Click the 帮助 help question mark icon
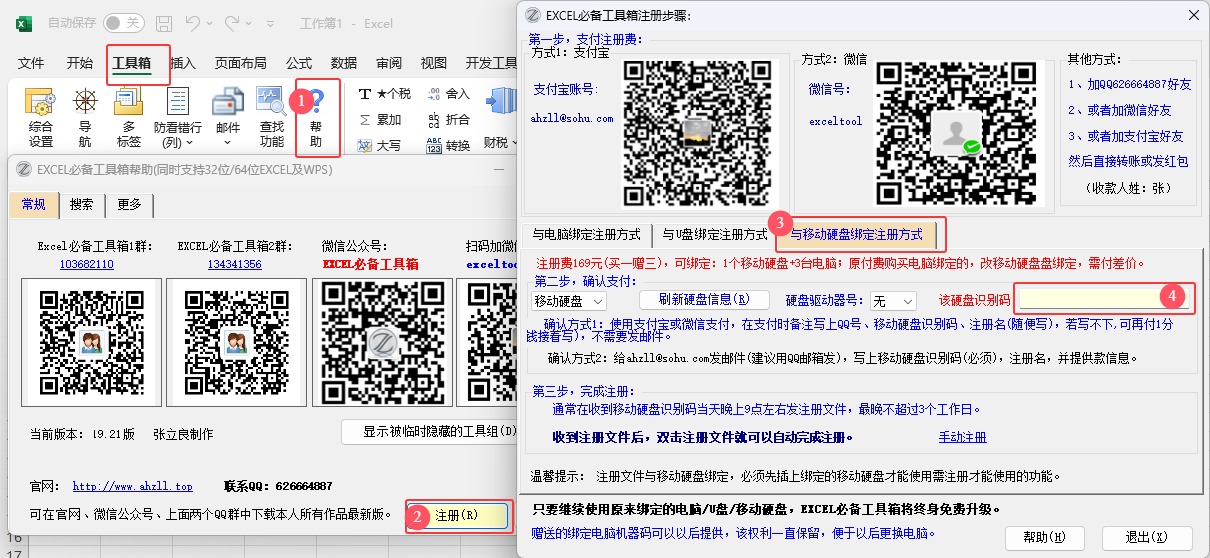This screenshot has width=1210, height=558. coord(316,102)
